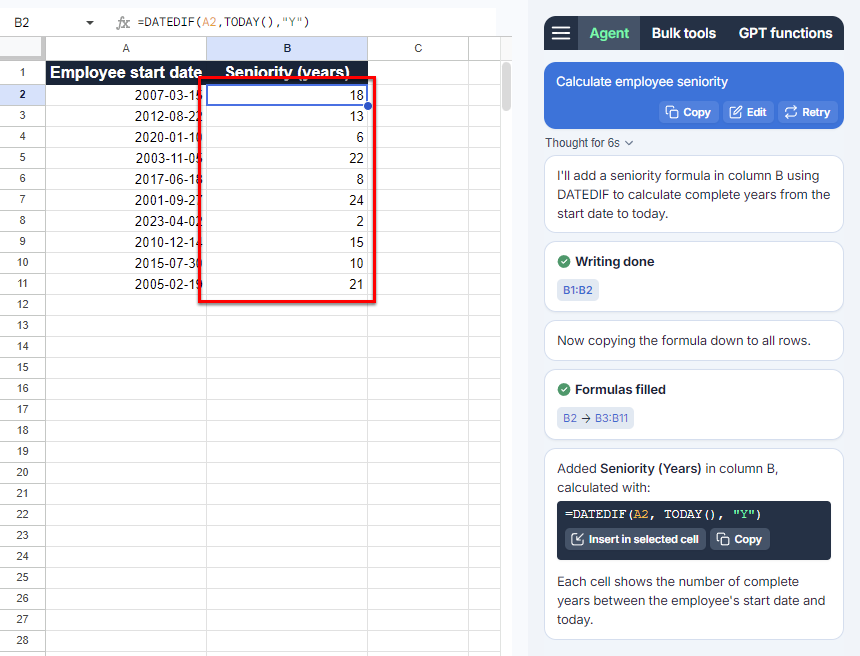Open the hamburger menu in the sidebar
860x656 pixels.
click(561, 33)
